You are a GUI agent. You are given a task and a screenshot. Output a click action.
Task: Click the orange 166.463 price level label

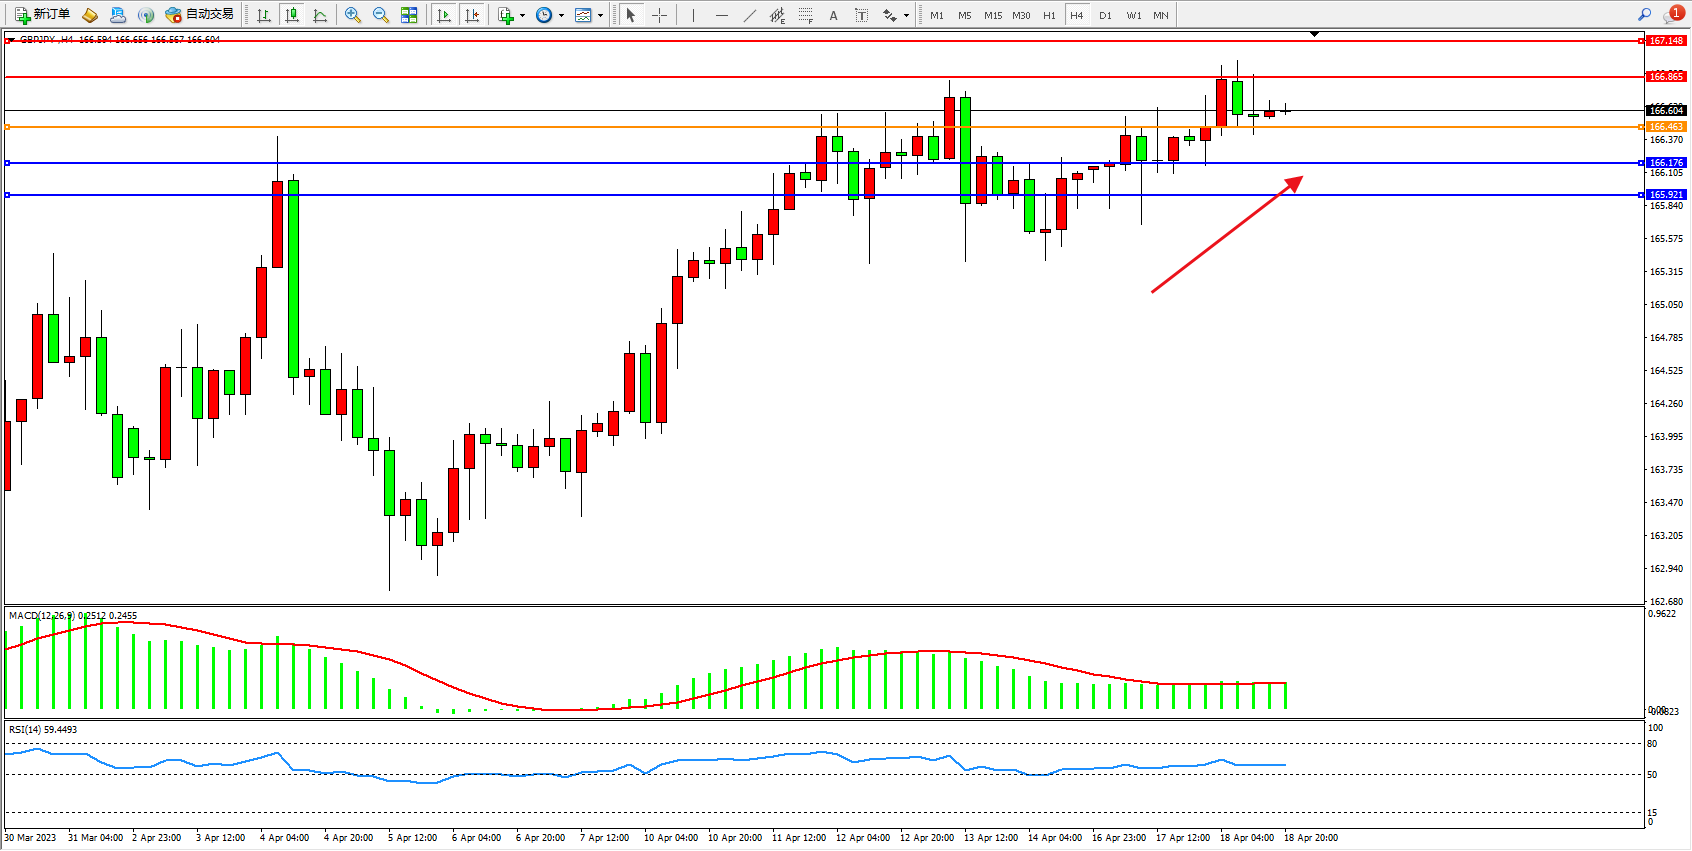pyautogui.click(x=1666, y=127)
